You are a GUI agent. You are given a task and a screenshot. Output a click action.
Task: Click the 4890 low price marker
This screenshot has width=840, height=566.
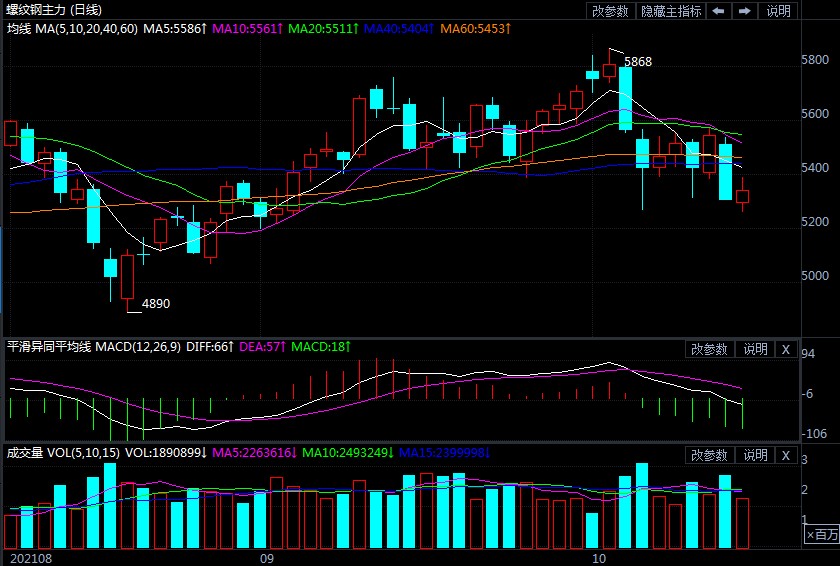pos(155,303)
